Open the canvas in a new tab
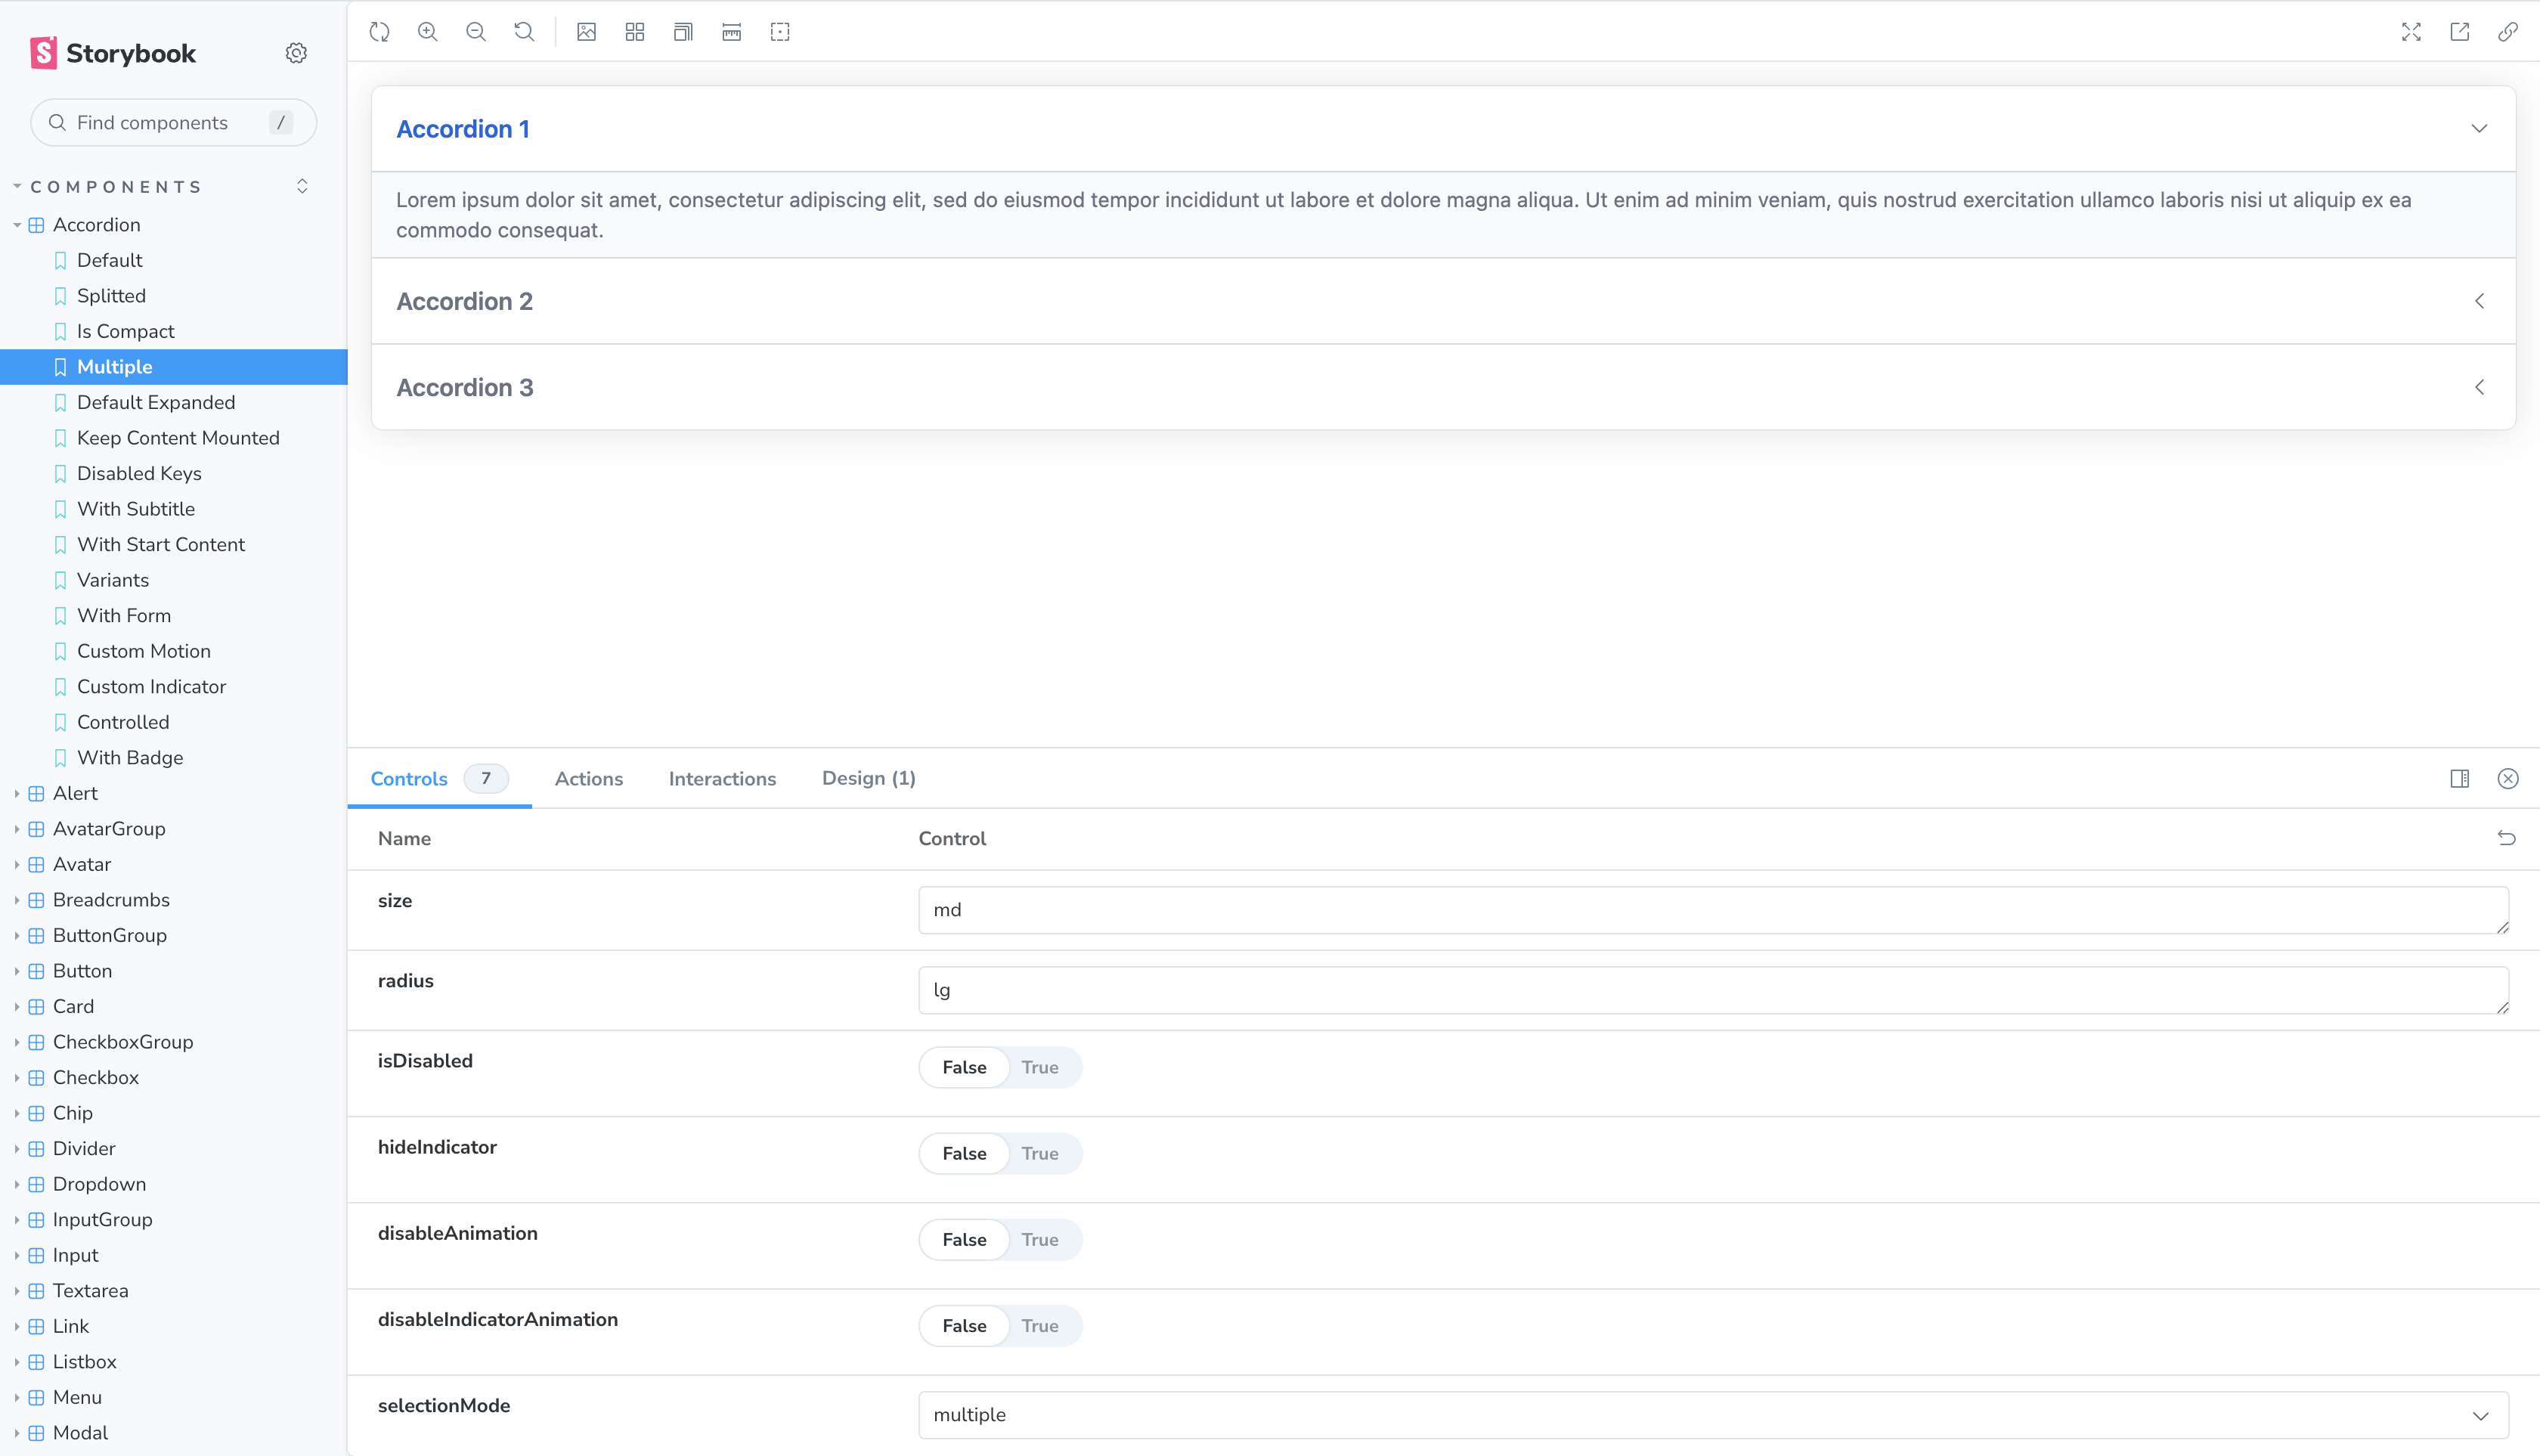Viewport: 2540px width, 1456px height. tap(2460, 31)
